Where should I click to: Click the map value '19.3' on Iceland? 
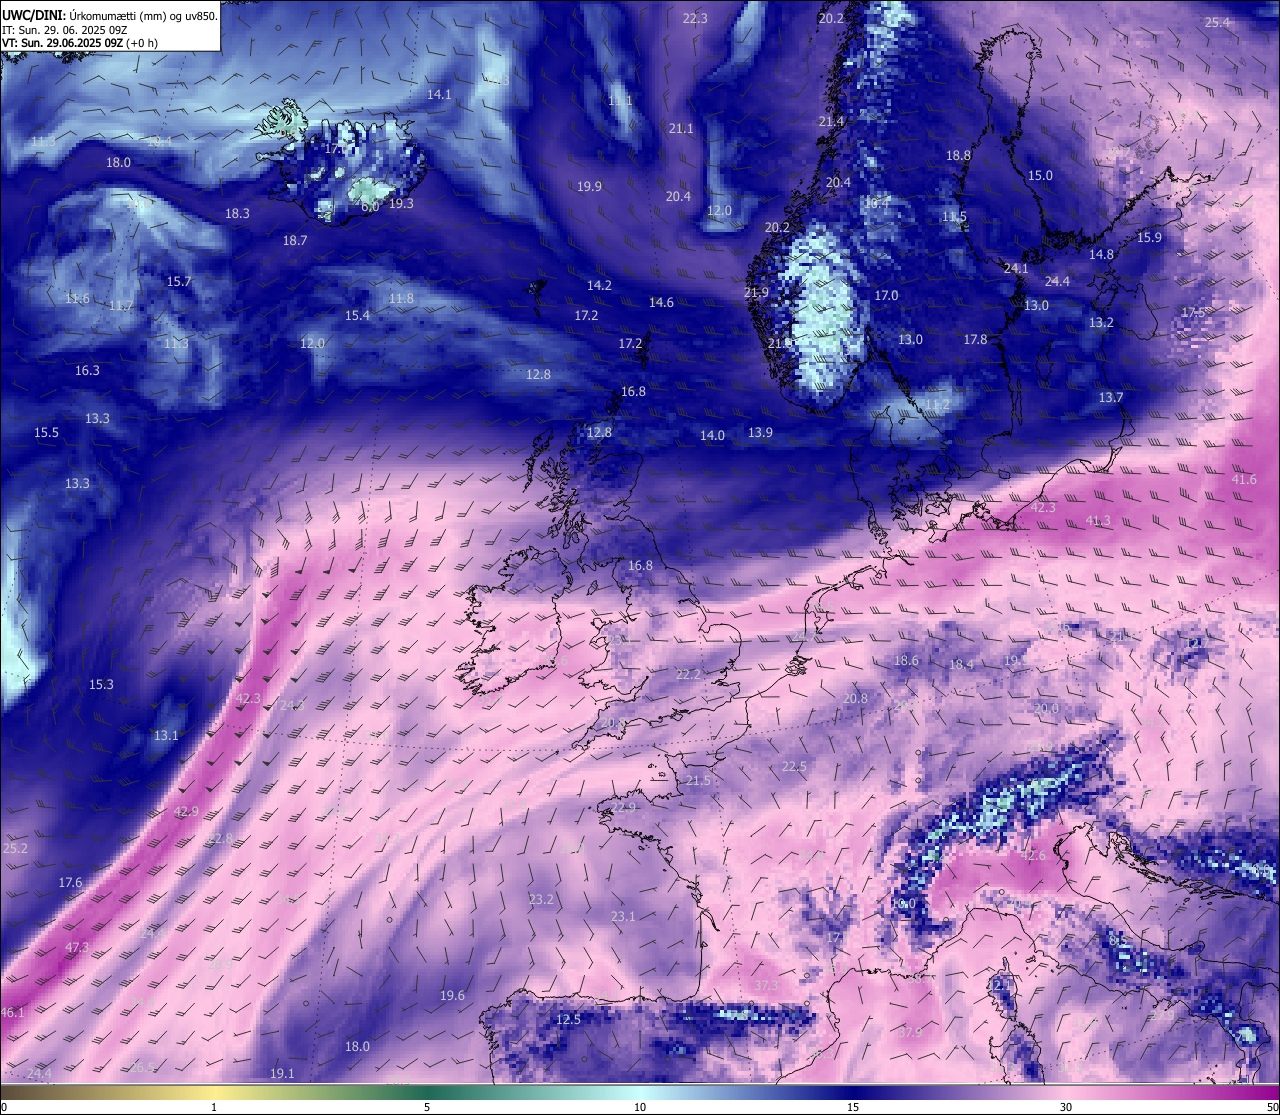point(401,203)
